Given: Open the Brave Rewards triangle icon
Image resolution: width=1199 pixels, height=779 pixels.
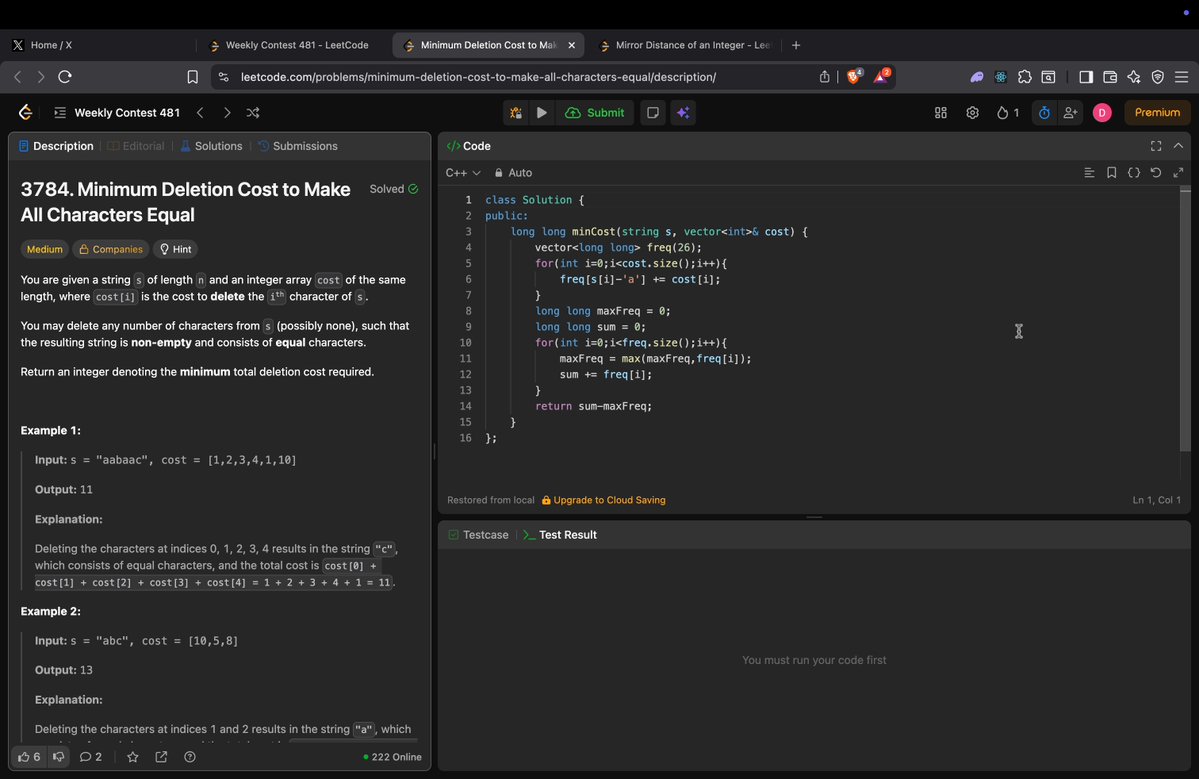Looking at the screenshot, I should click(882, 76).
